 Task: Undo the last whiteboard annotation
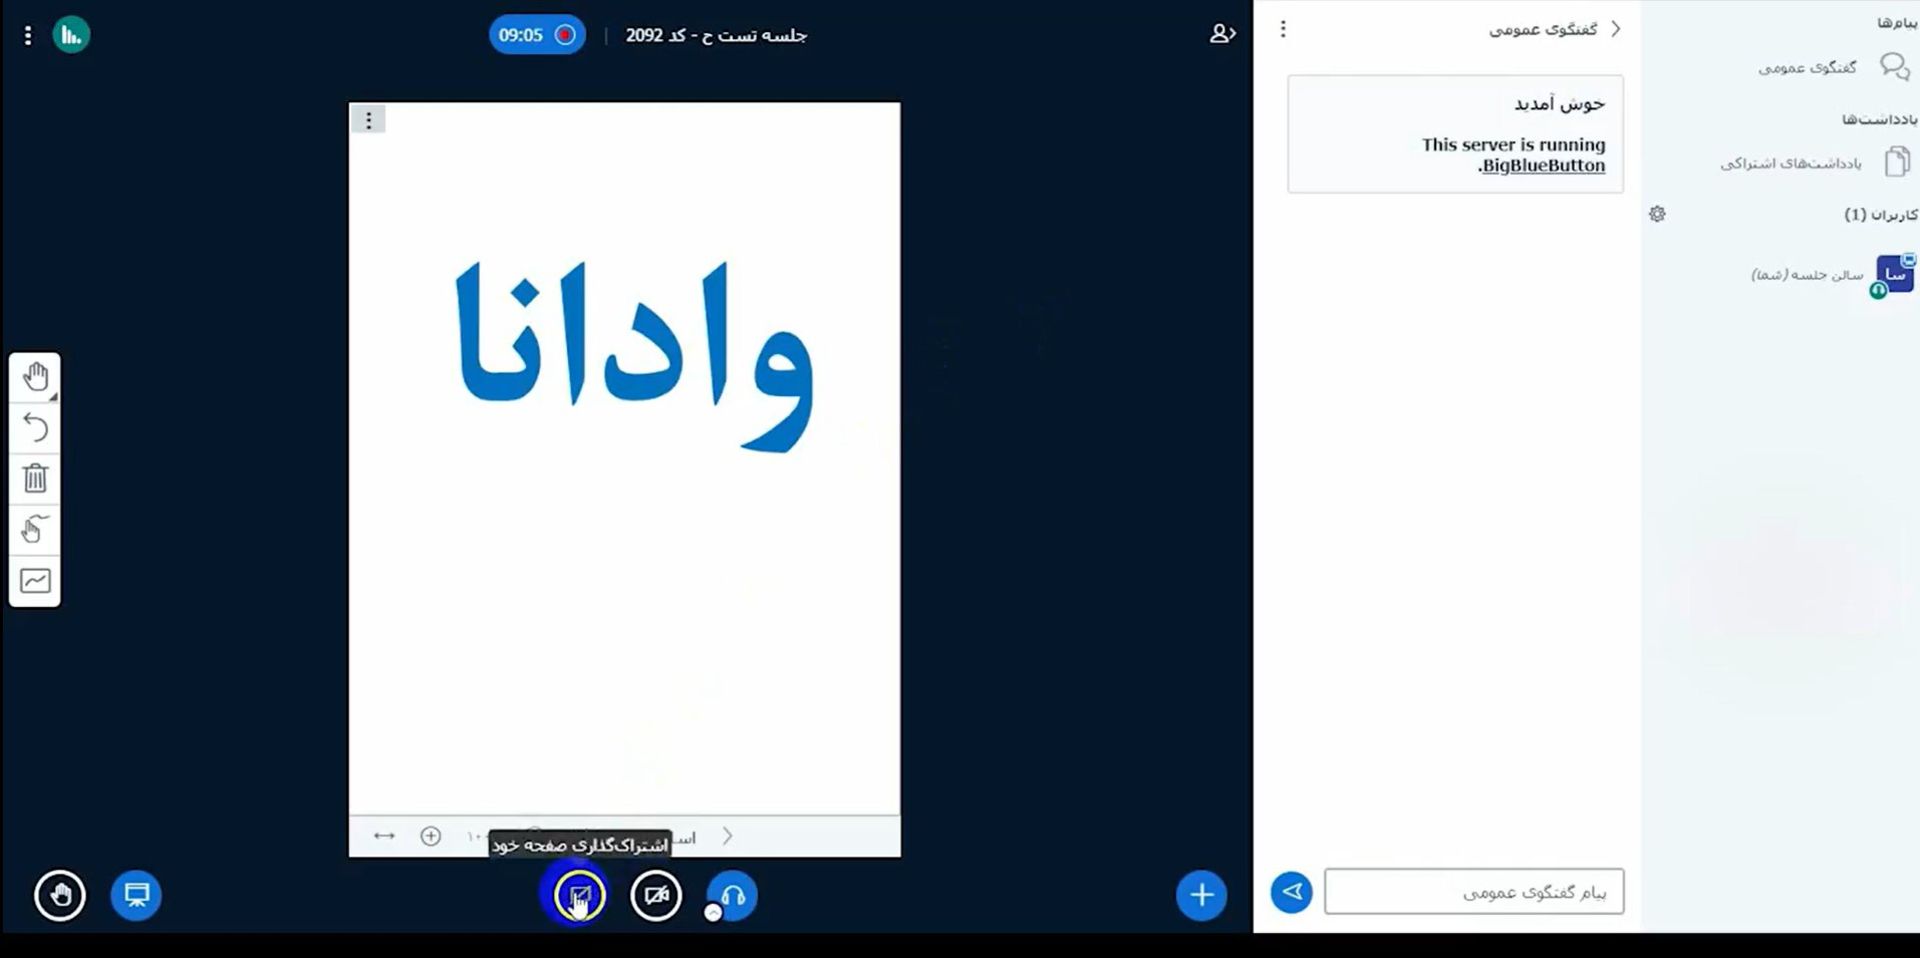point(35,428)
